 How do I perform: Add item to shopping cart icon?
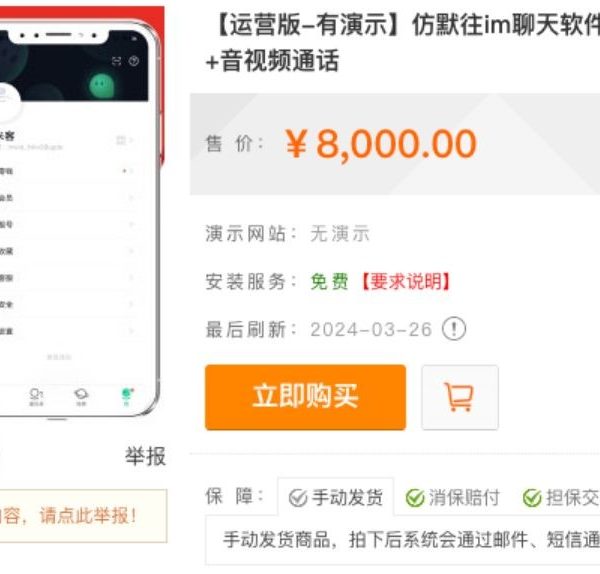click(x=460, y=397)
